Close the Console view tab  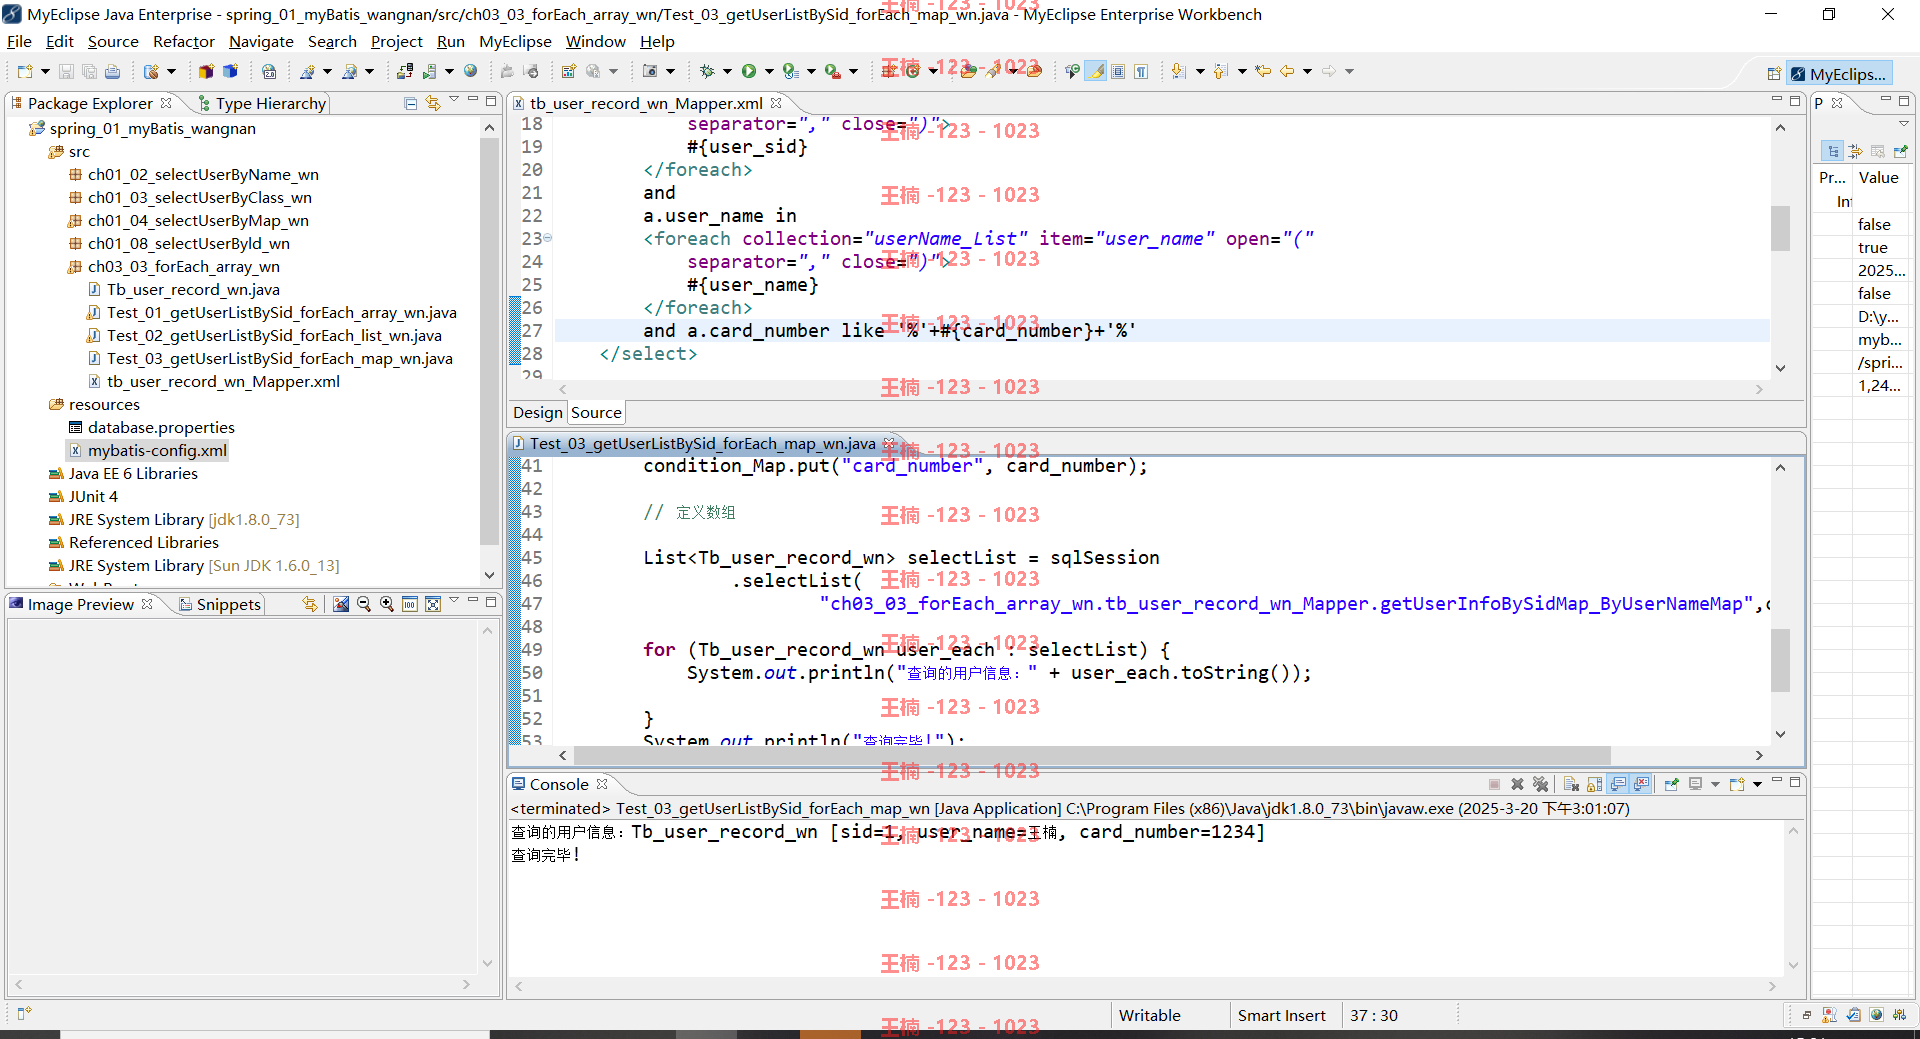click(x=602, y=784)
